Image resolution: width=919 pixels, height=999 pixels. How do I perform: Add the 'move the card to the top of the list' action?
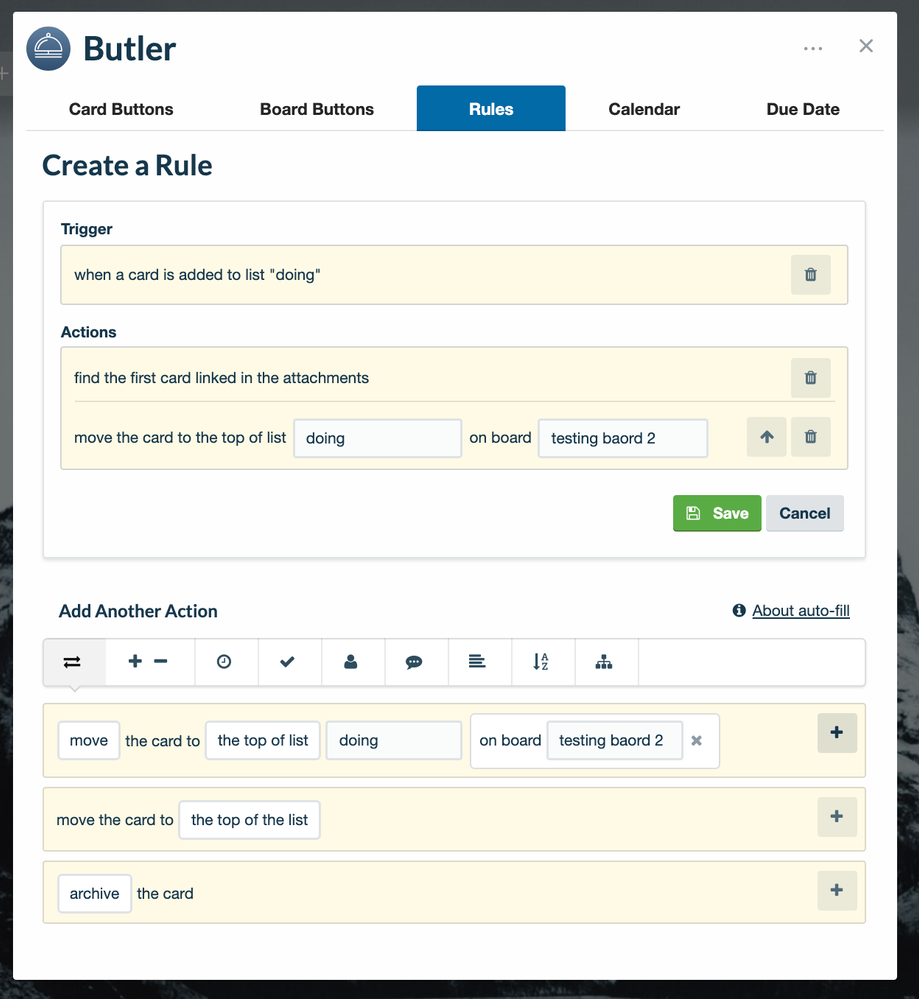coord(837,817)
